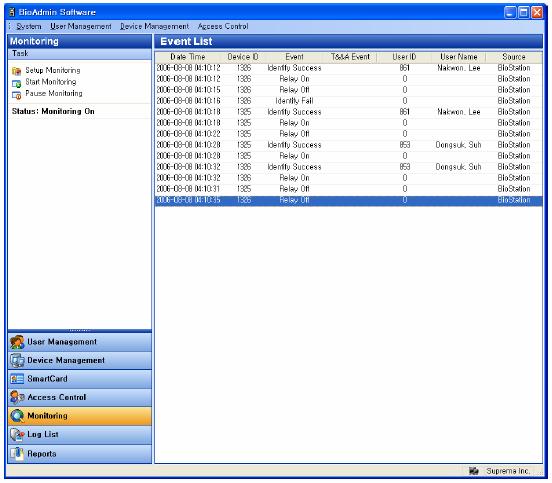This screenshot has width=552, height=483.
Task: Click the SmartCard sidebar icon
Action: tap(17, 379)
